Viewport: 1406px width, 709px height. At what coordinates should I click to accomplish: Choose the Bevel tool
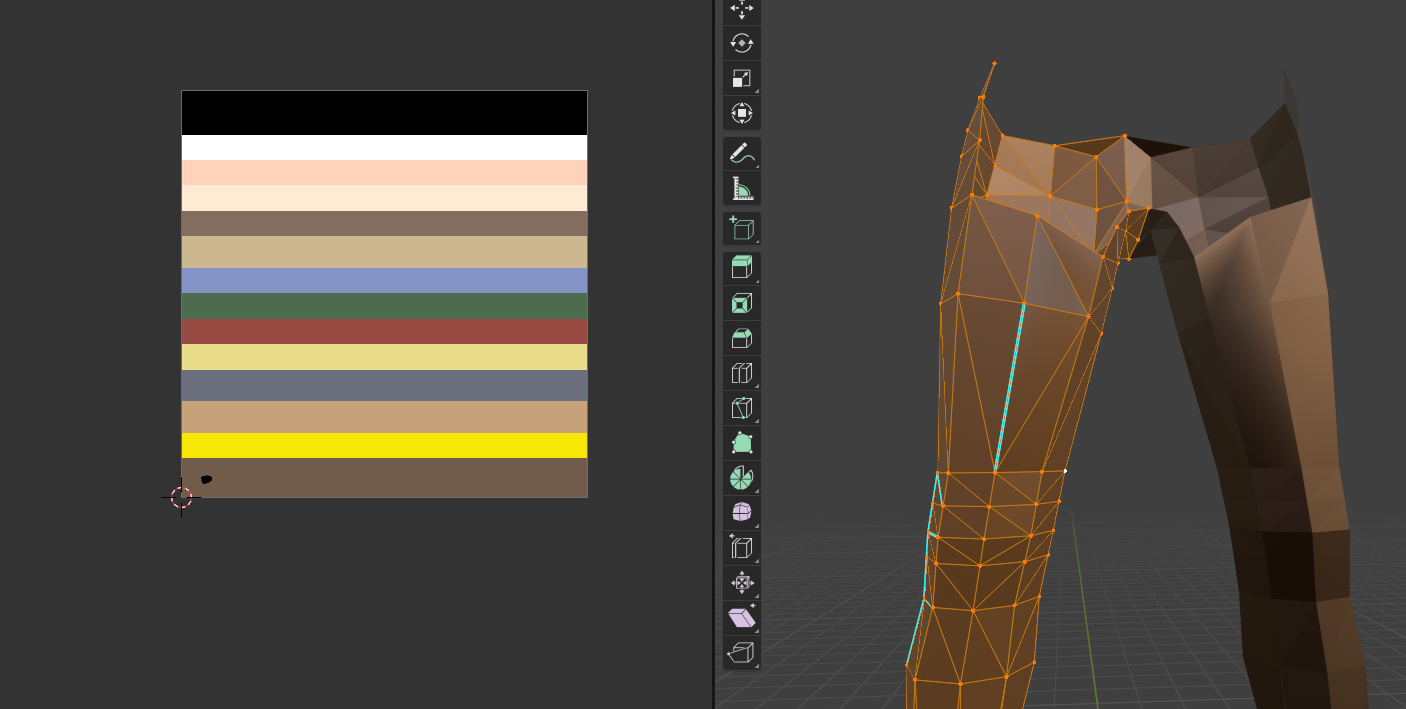[741, 338]
